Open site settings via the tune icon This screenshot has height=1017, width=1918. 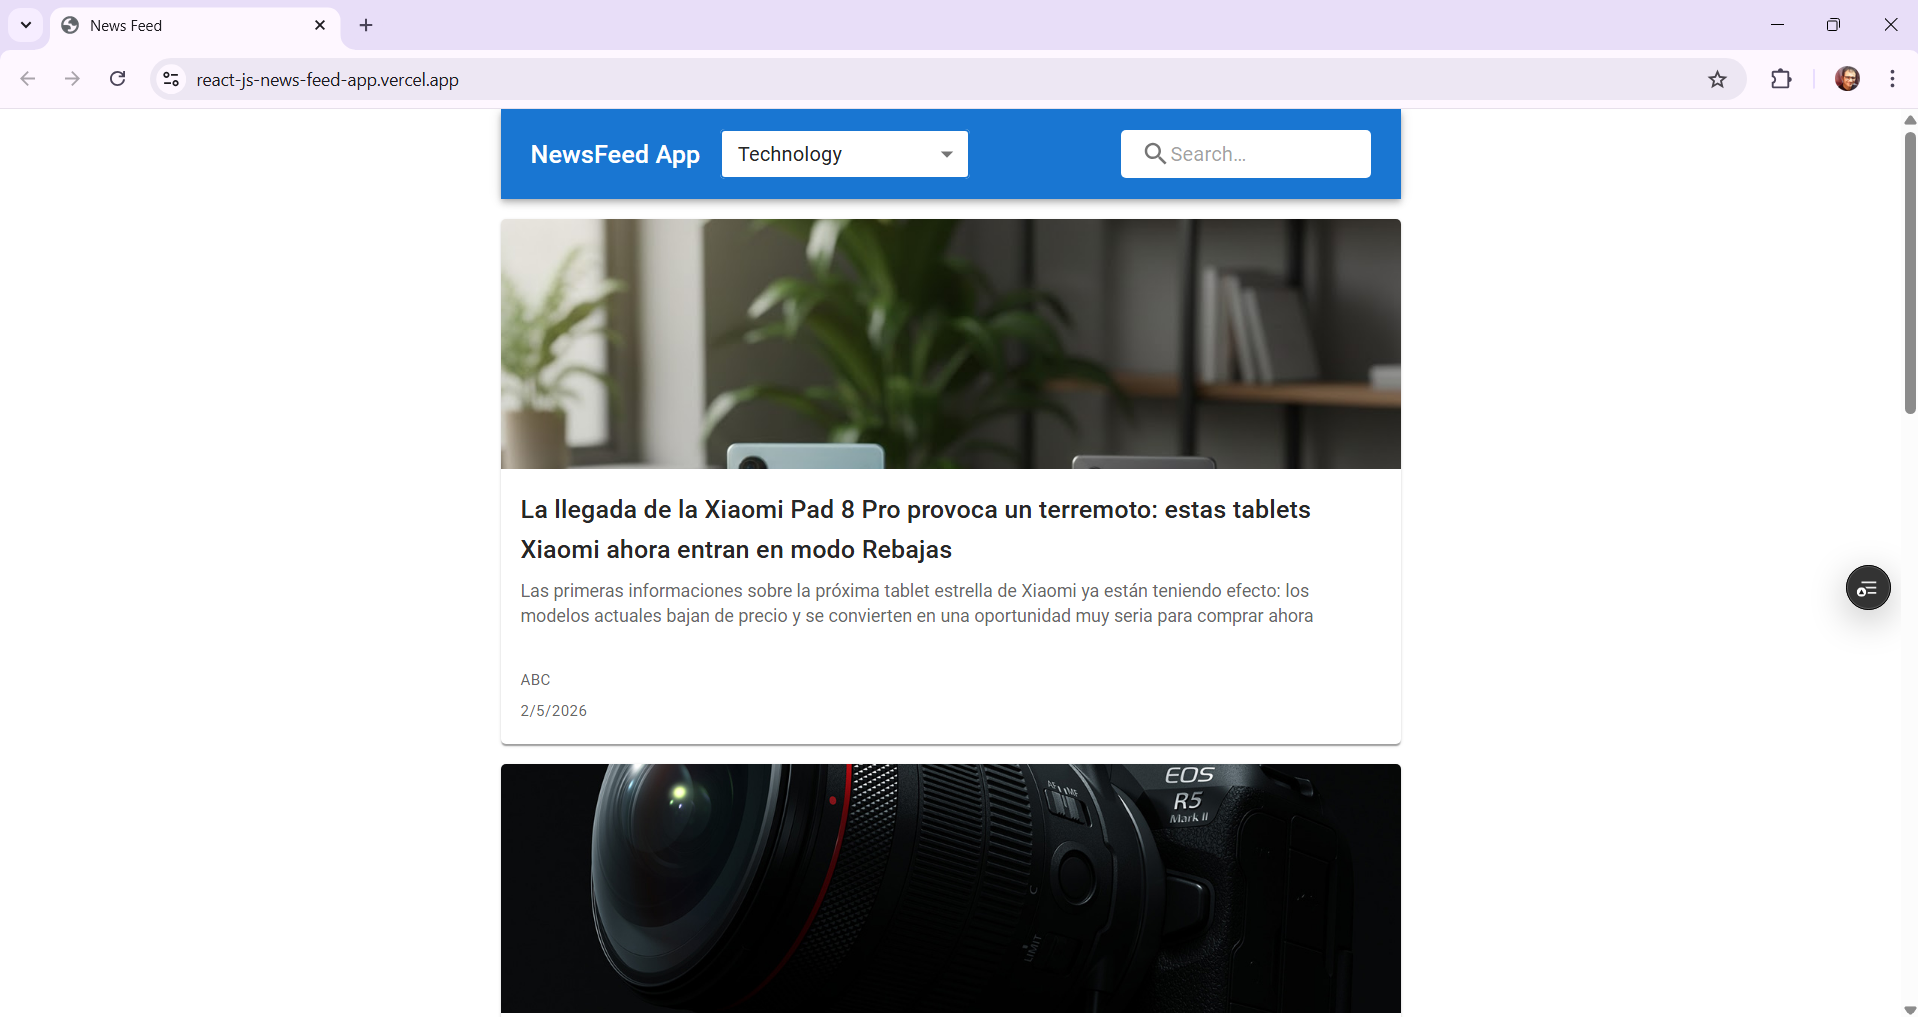pos(170,79)
